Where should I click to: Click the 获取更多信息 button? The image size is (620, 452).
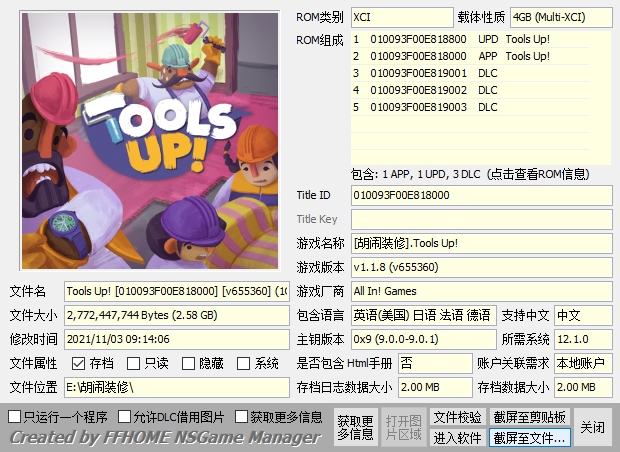coord(355,427)
